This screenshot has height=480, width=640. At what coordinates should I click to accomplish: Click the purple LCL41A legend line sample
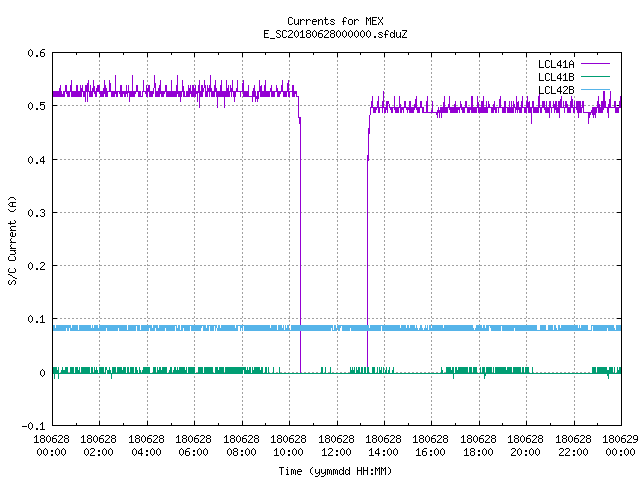point(595,64)
